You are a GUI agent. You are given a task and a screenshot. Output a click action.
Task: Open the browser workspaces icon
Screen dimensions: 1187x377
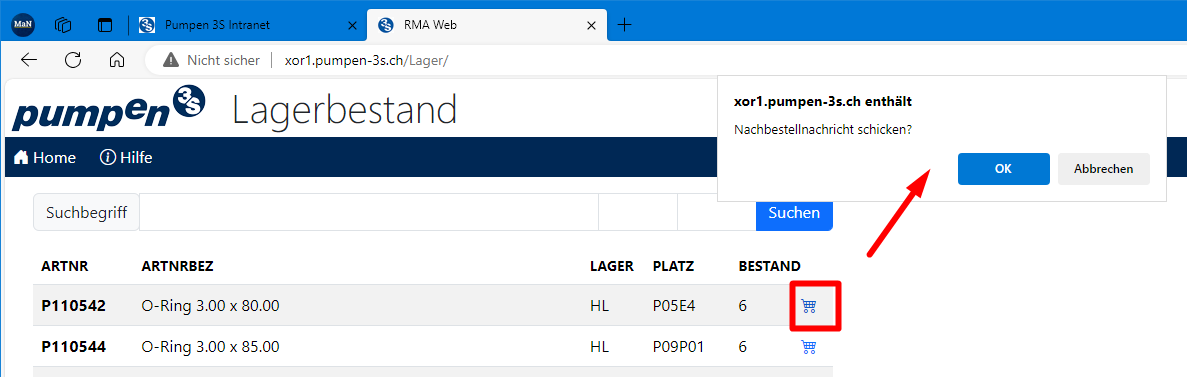point(63,25)
